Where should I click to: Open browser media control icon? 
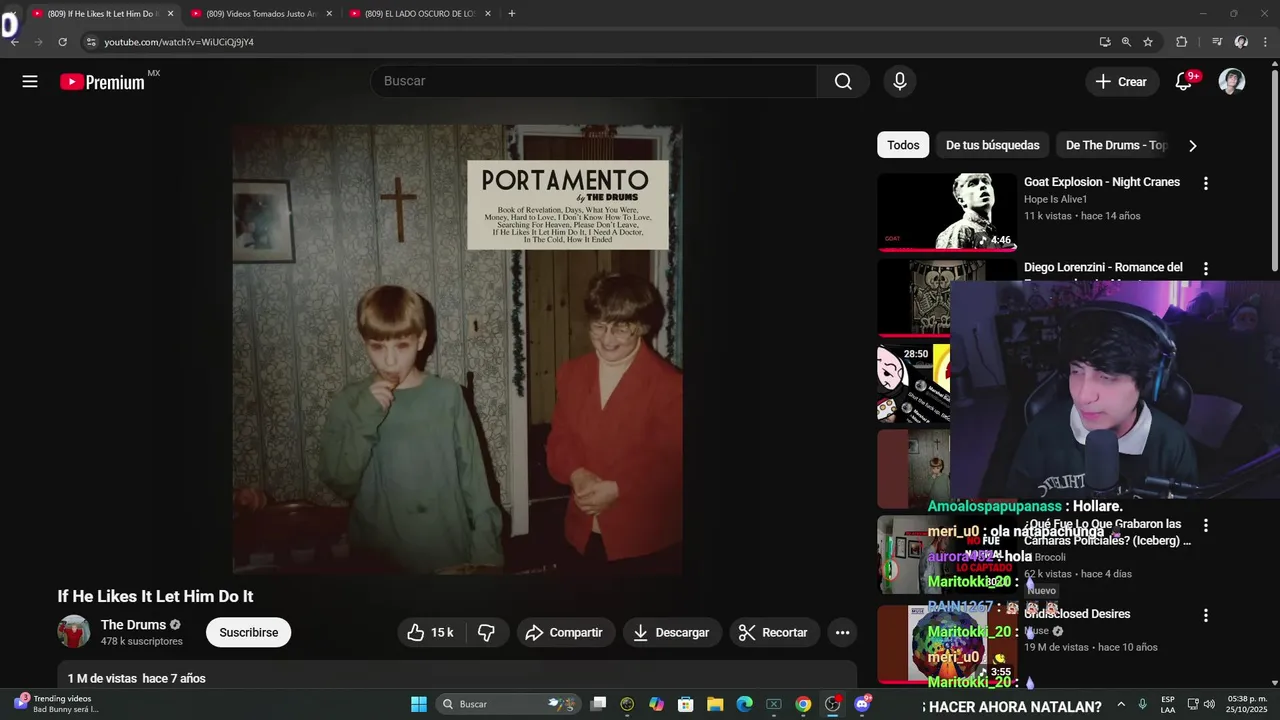[1217, 42]
